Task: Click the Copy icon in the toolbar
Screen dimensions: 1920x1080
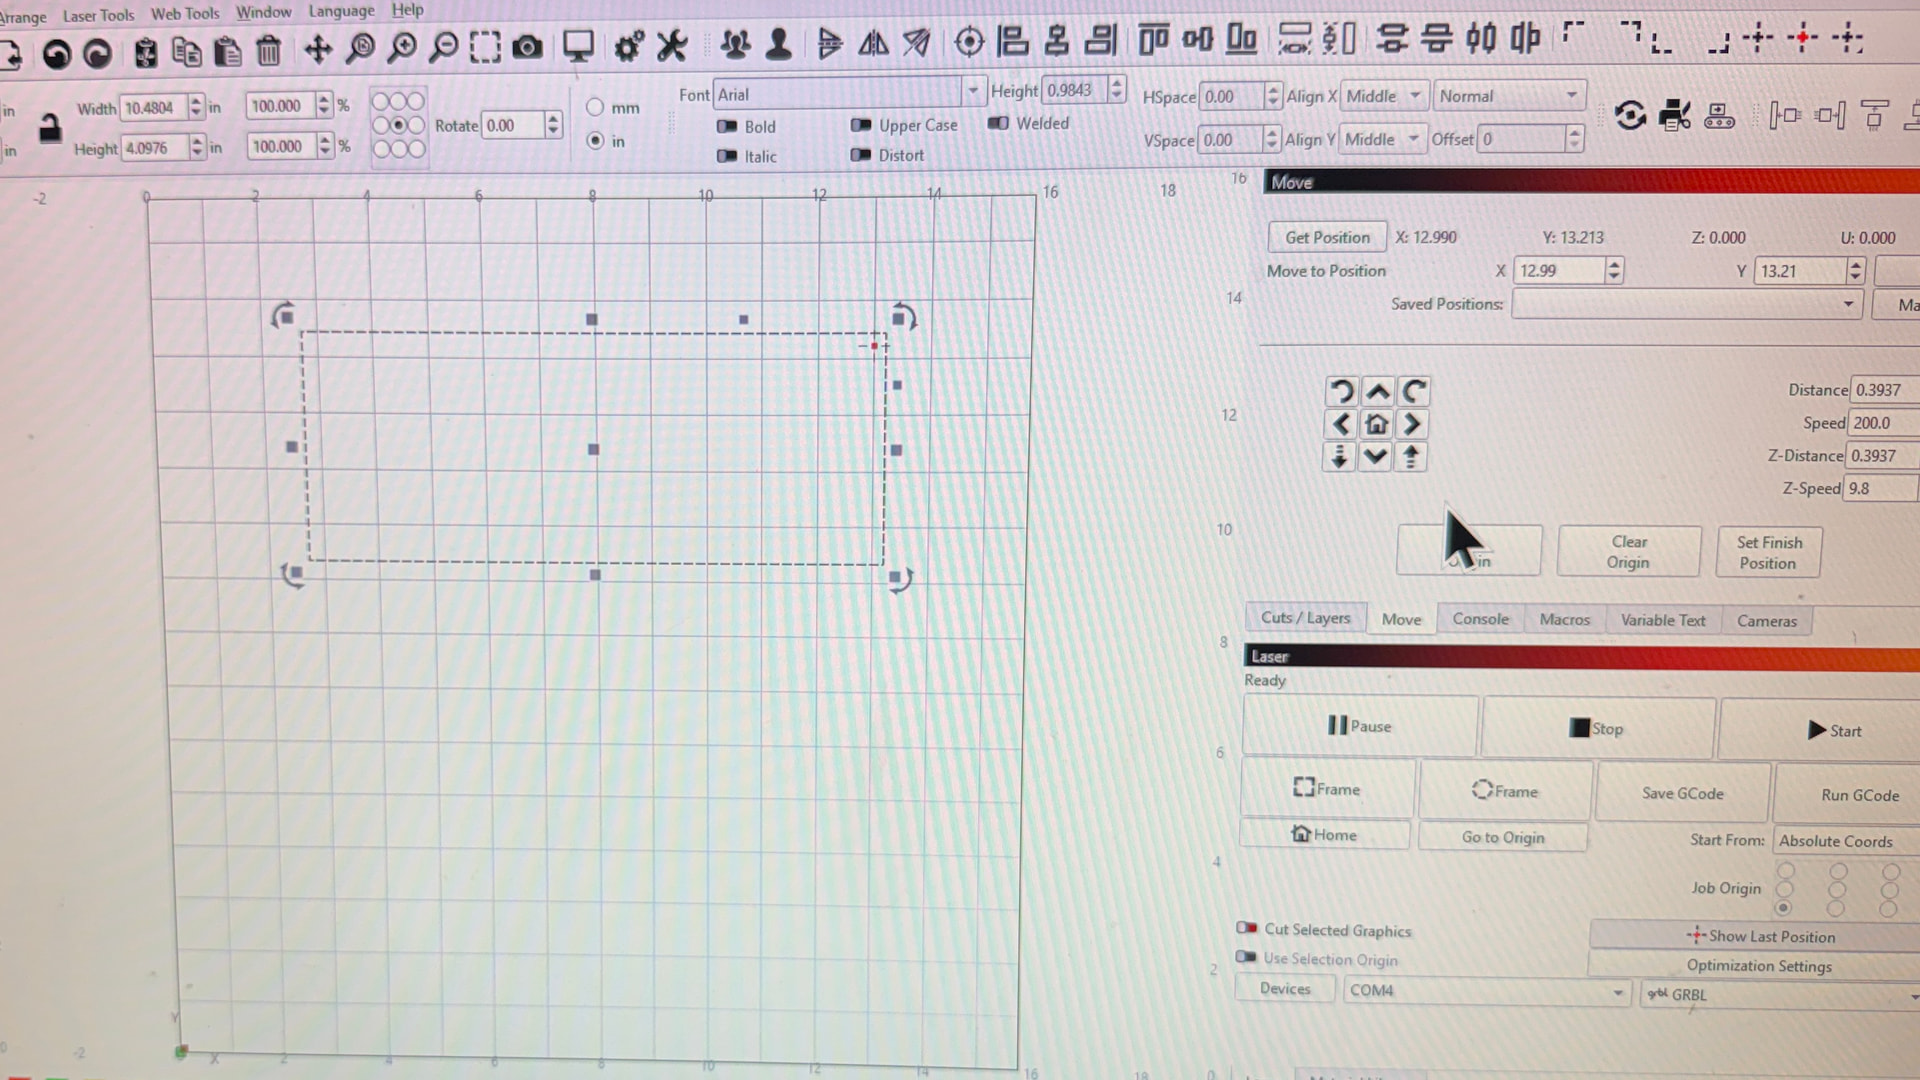Action: (x=186, y=51)
